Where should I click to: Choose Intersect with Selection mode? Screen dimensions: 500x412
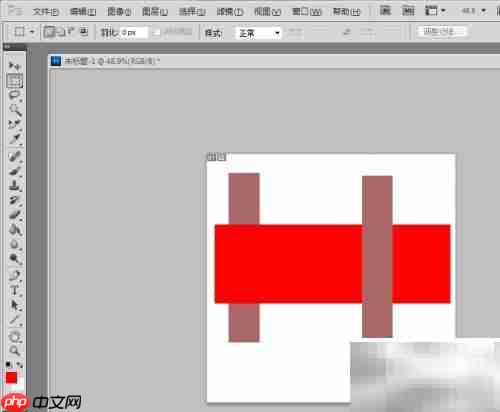tap(84, 31)
